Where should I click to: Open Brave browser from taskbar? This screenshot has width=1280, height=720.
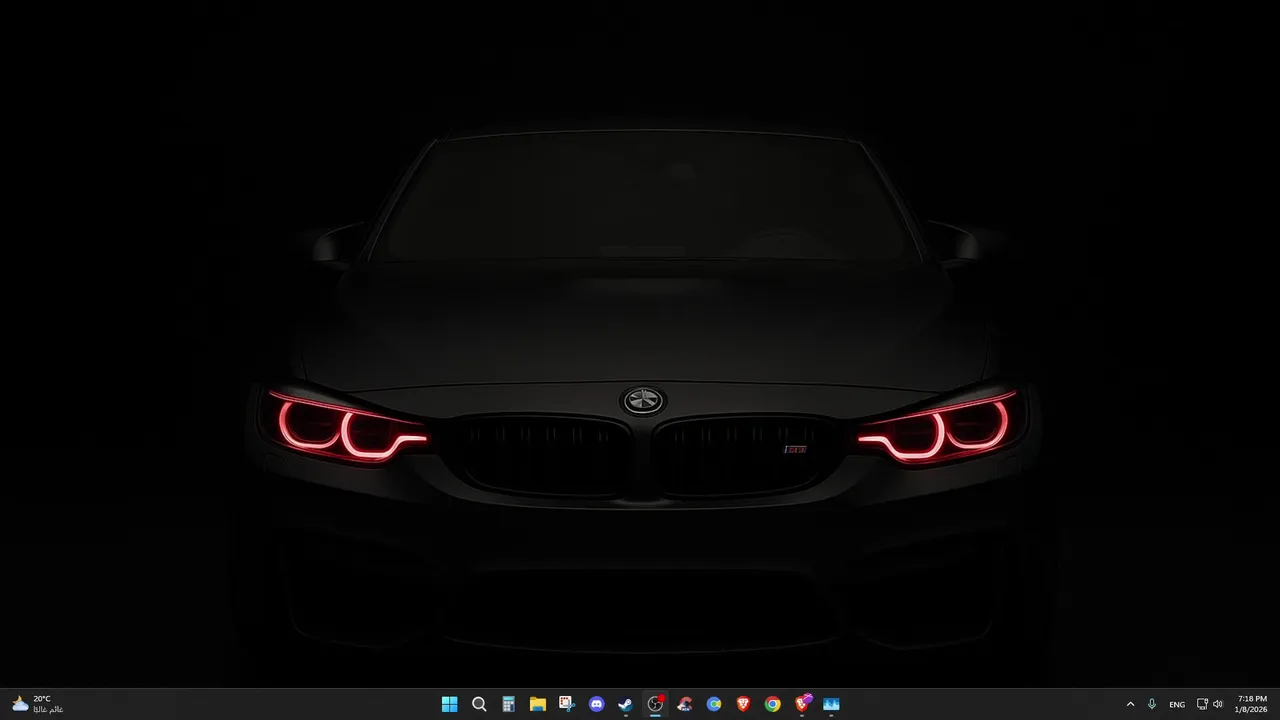(743, 704)
